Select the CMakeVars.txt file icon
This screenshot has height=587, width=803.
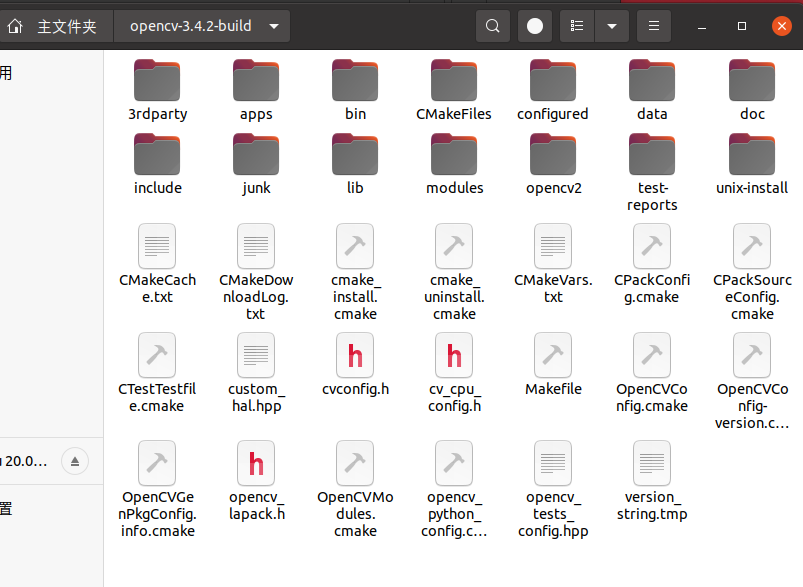(553, 246)
